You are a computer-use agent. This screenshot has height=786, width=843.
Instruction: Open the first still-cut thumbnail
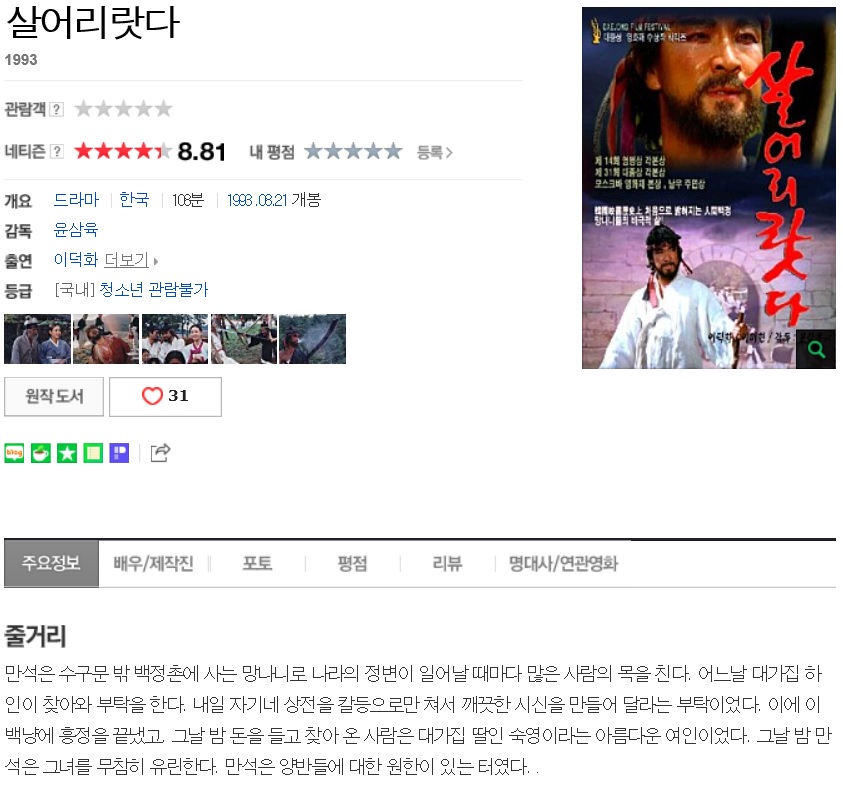click(38, 339)
